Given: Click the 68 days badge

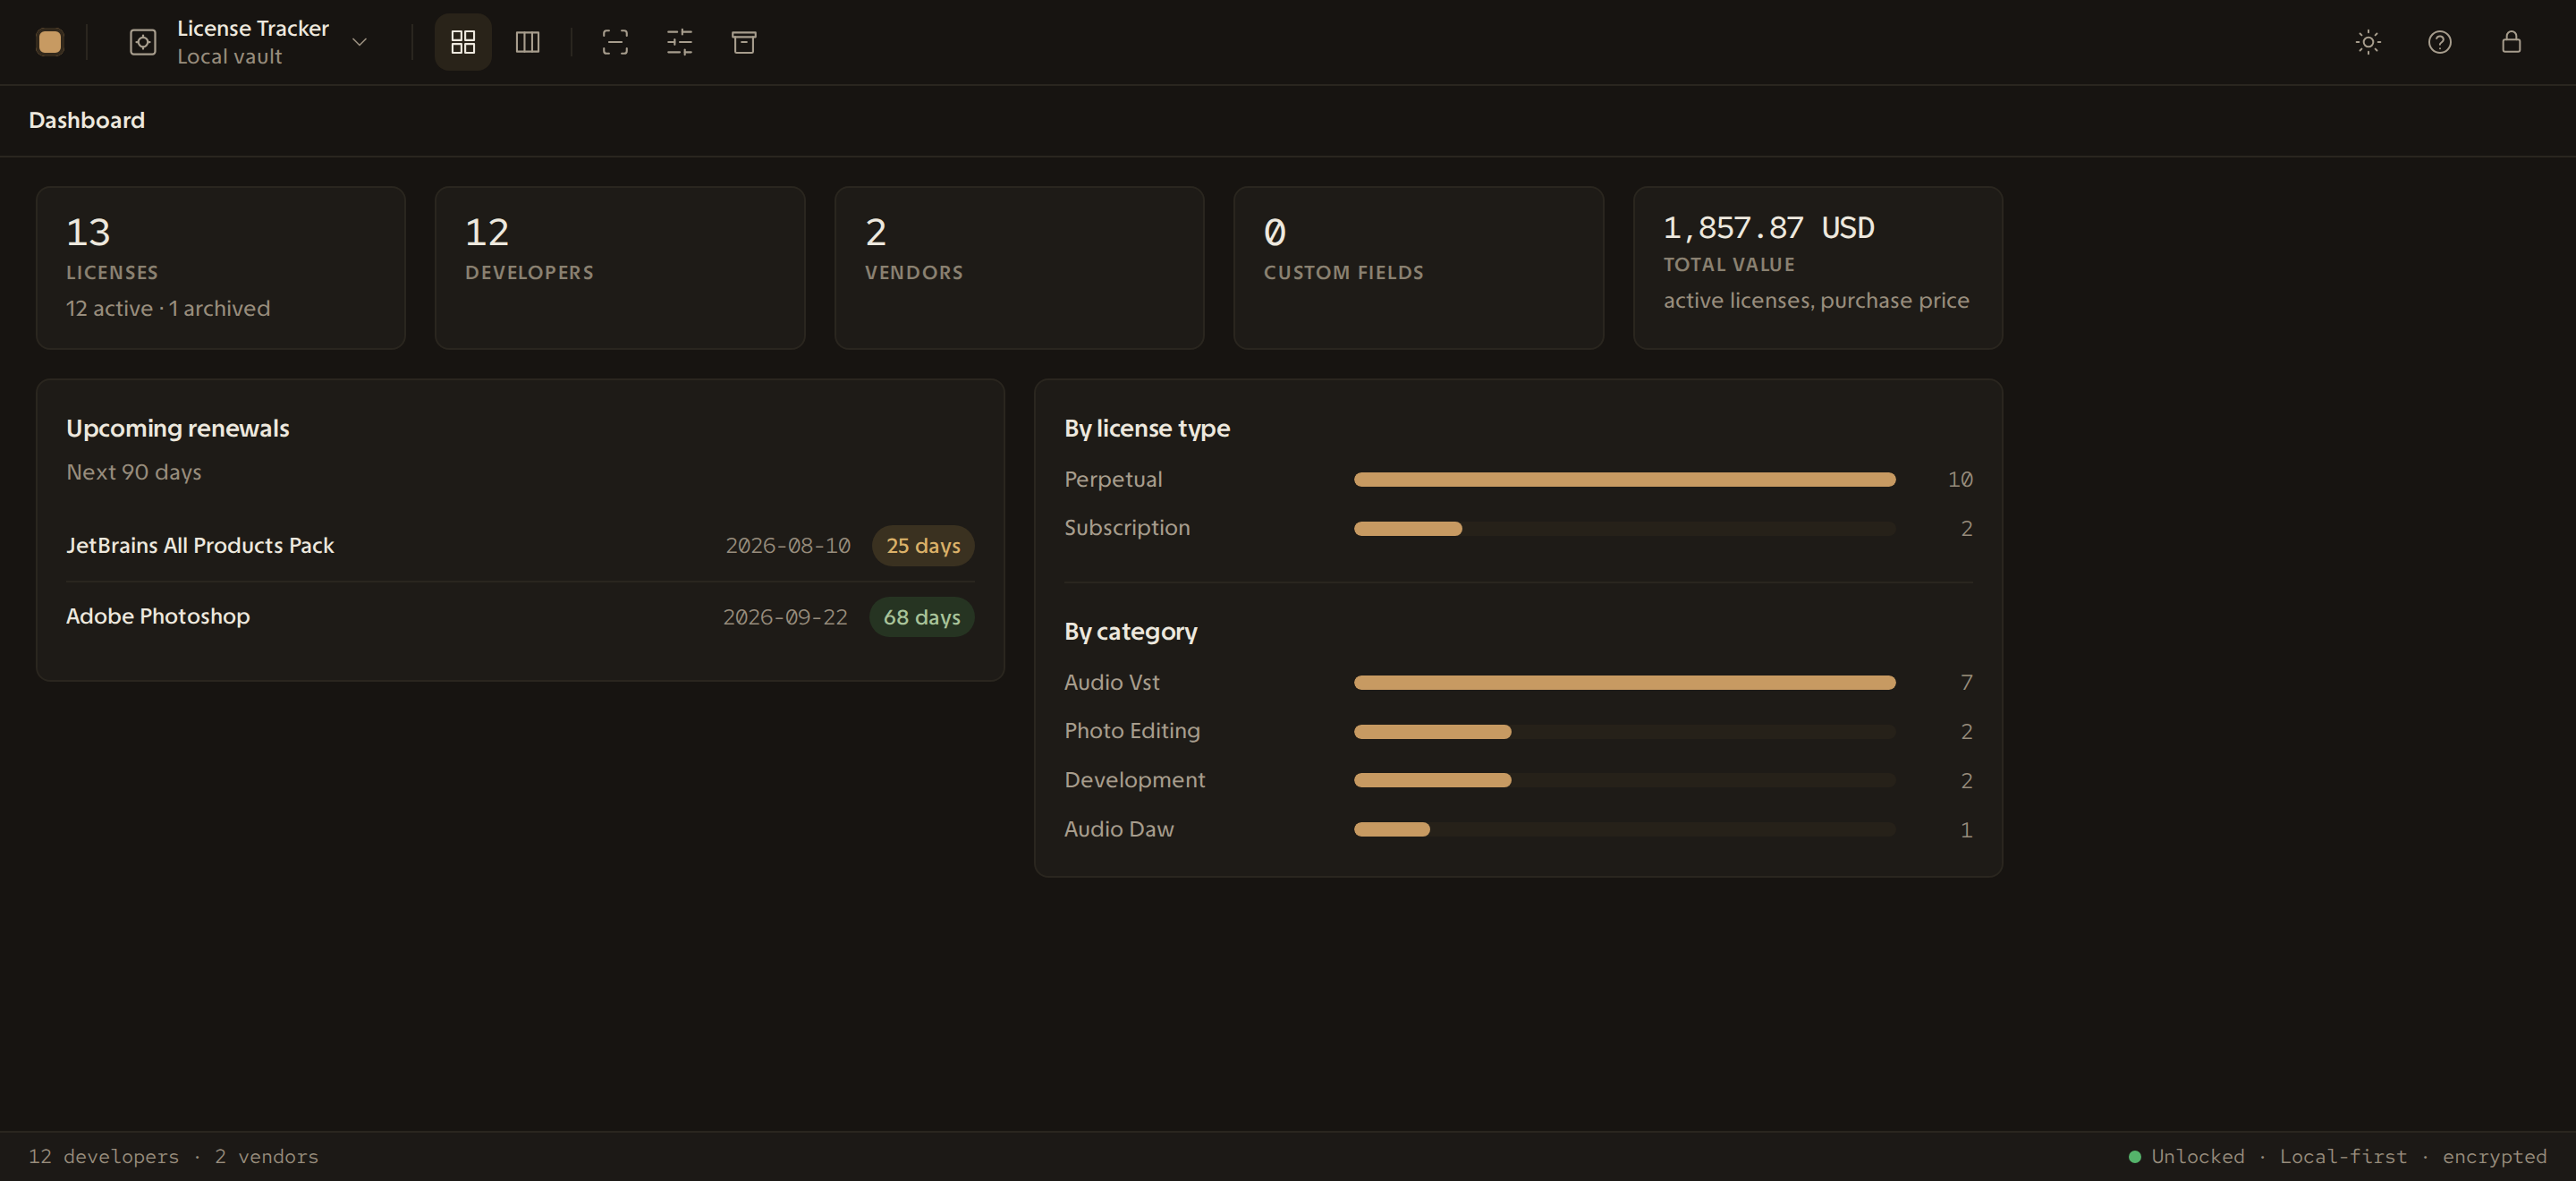Looking at the screenshot, I should (x=922, y=617).
